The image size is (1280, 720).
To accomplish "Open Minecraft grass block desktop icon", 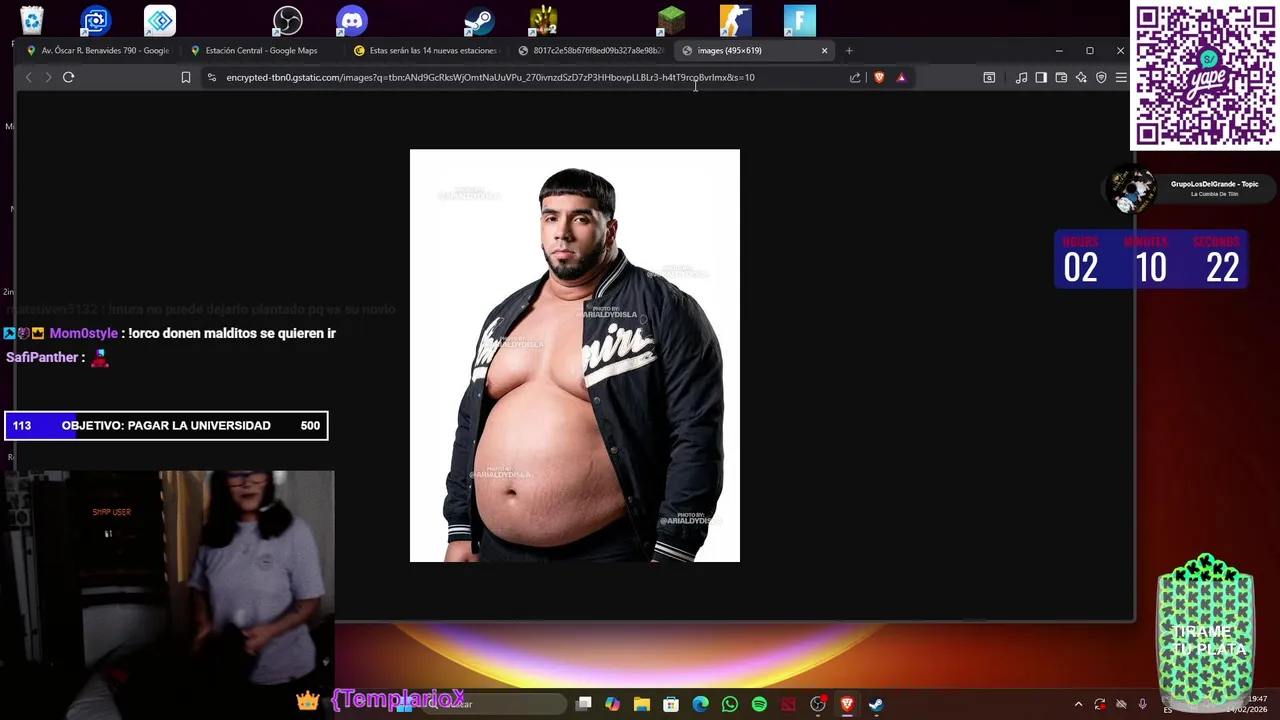I will pyautogui.click(x=671, y=20).
